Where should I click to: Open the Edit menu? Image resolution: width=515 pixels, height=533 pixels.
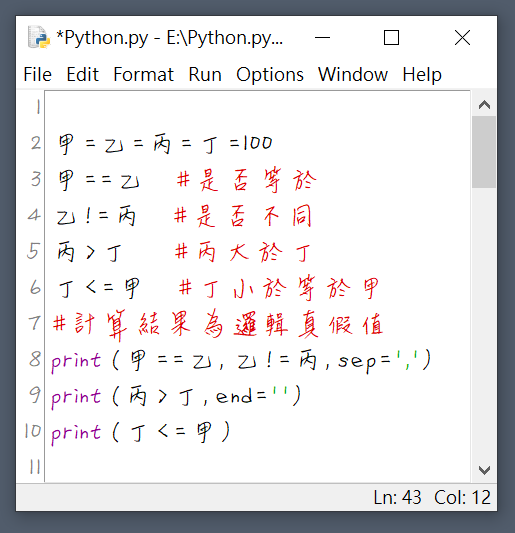(83, 74)
